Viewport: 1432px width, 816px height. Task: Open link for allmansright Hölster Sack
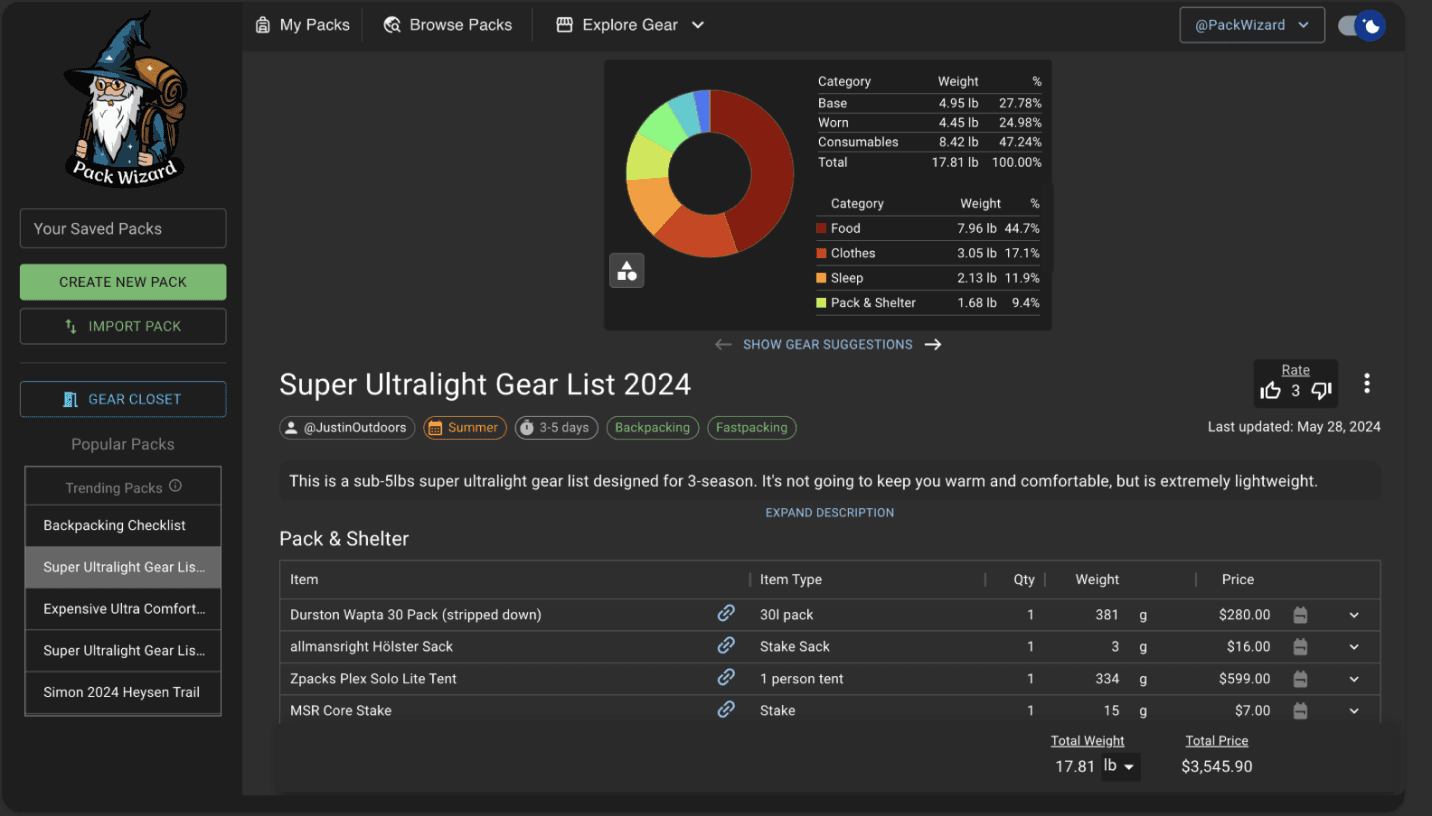(x=726, y=646)
